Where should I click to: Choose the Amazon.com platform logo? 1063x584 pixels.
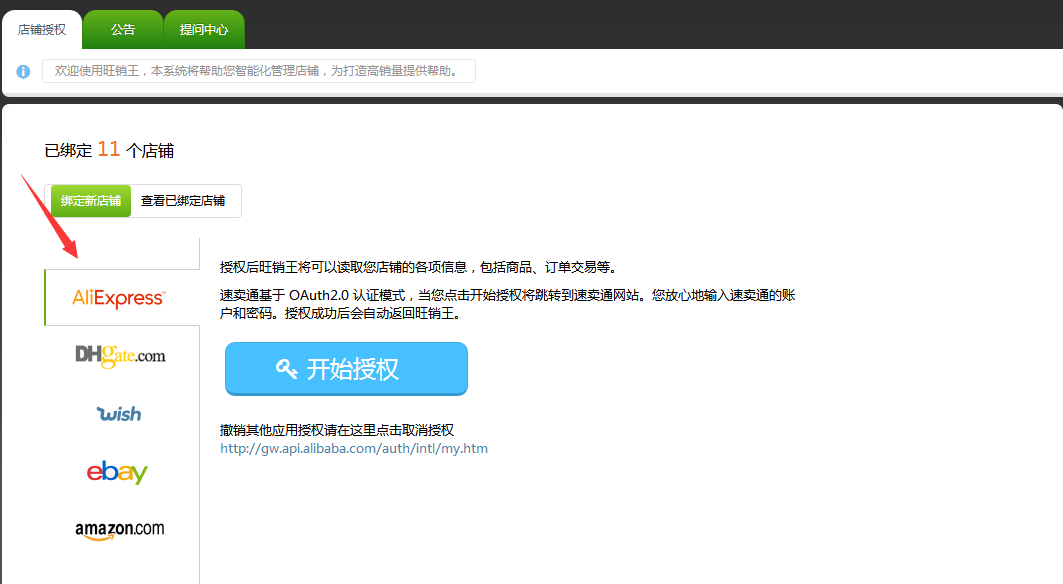click(119, 530)
